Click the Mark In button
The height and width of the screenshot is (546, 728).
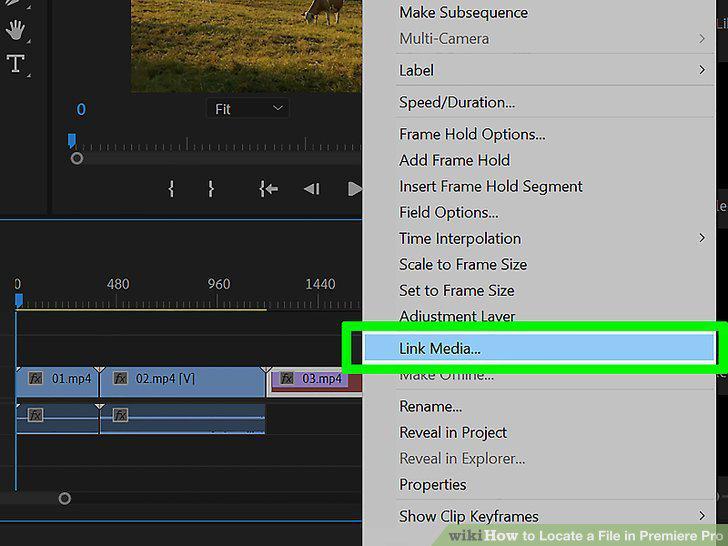coord(171,189)
